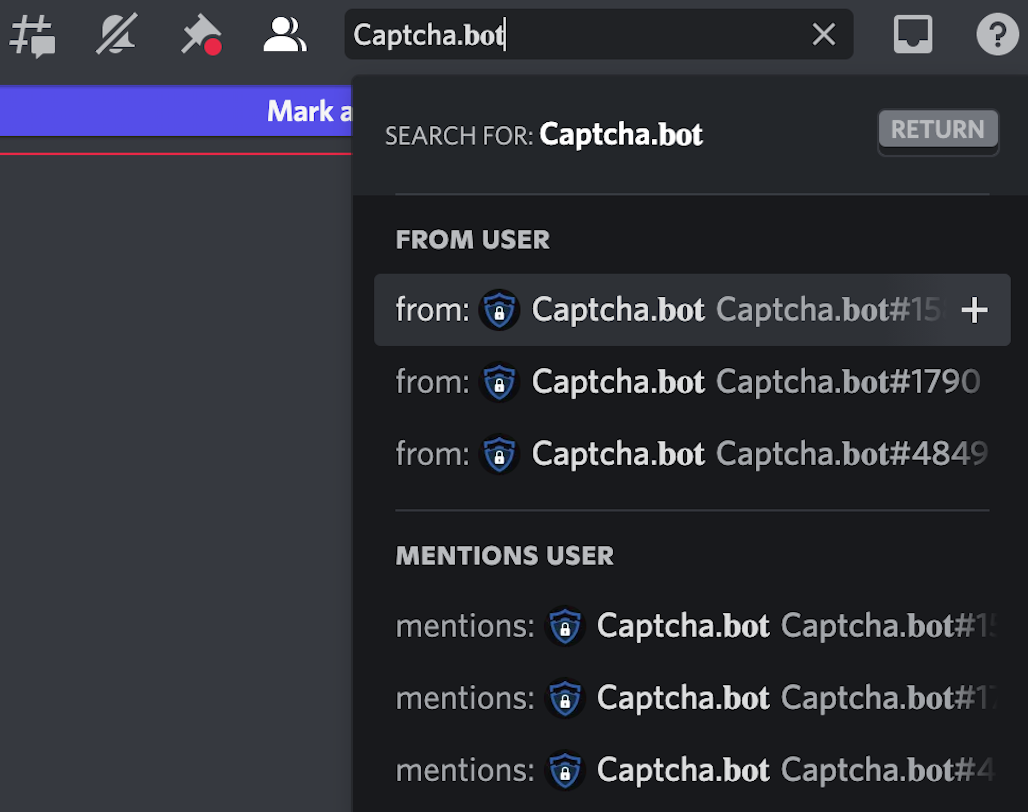Image resolution: width=1028 pixels, height=812 pixels.
Task: Toggle the member list icon
Action: 285,35
